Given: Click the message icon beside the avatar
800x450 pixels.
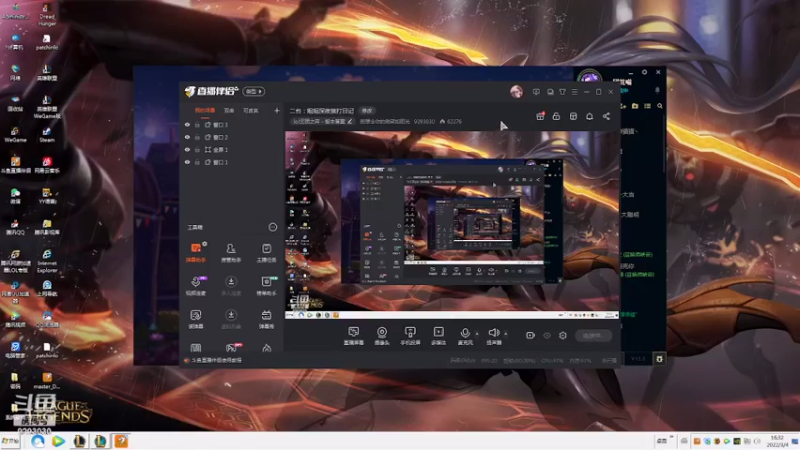Looking at the screenshot, I should click(536, 92).
